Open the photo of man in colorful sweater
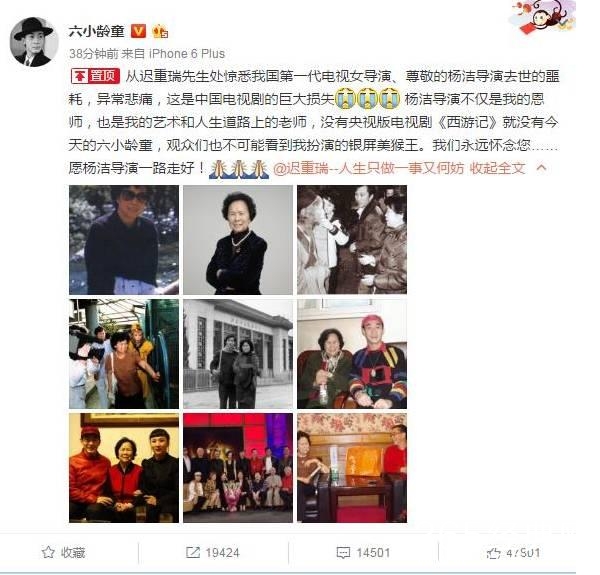The width and height of the screenshot is (600, 575). (x=352, y=353)
